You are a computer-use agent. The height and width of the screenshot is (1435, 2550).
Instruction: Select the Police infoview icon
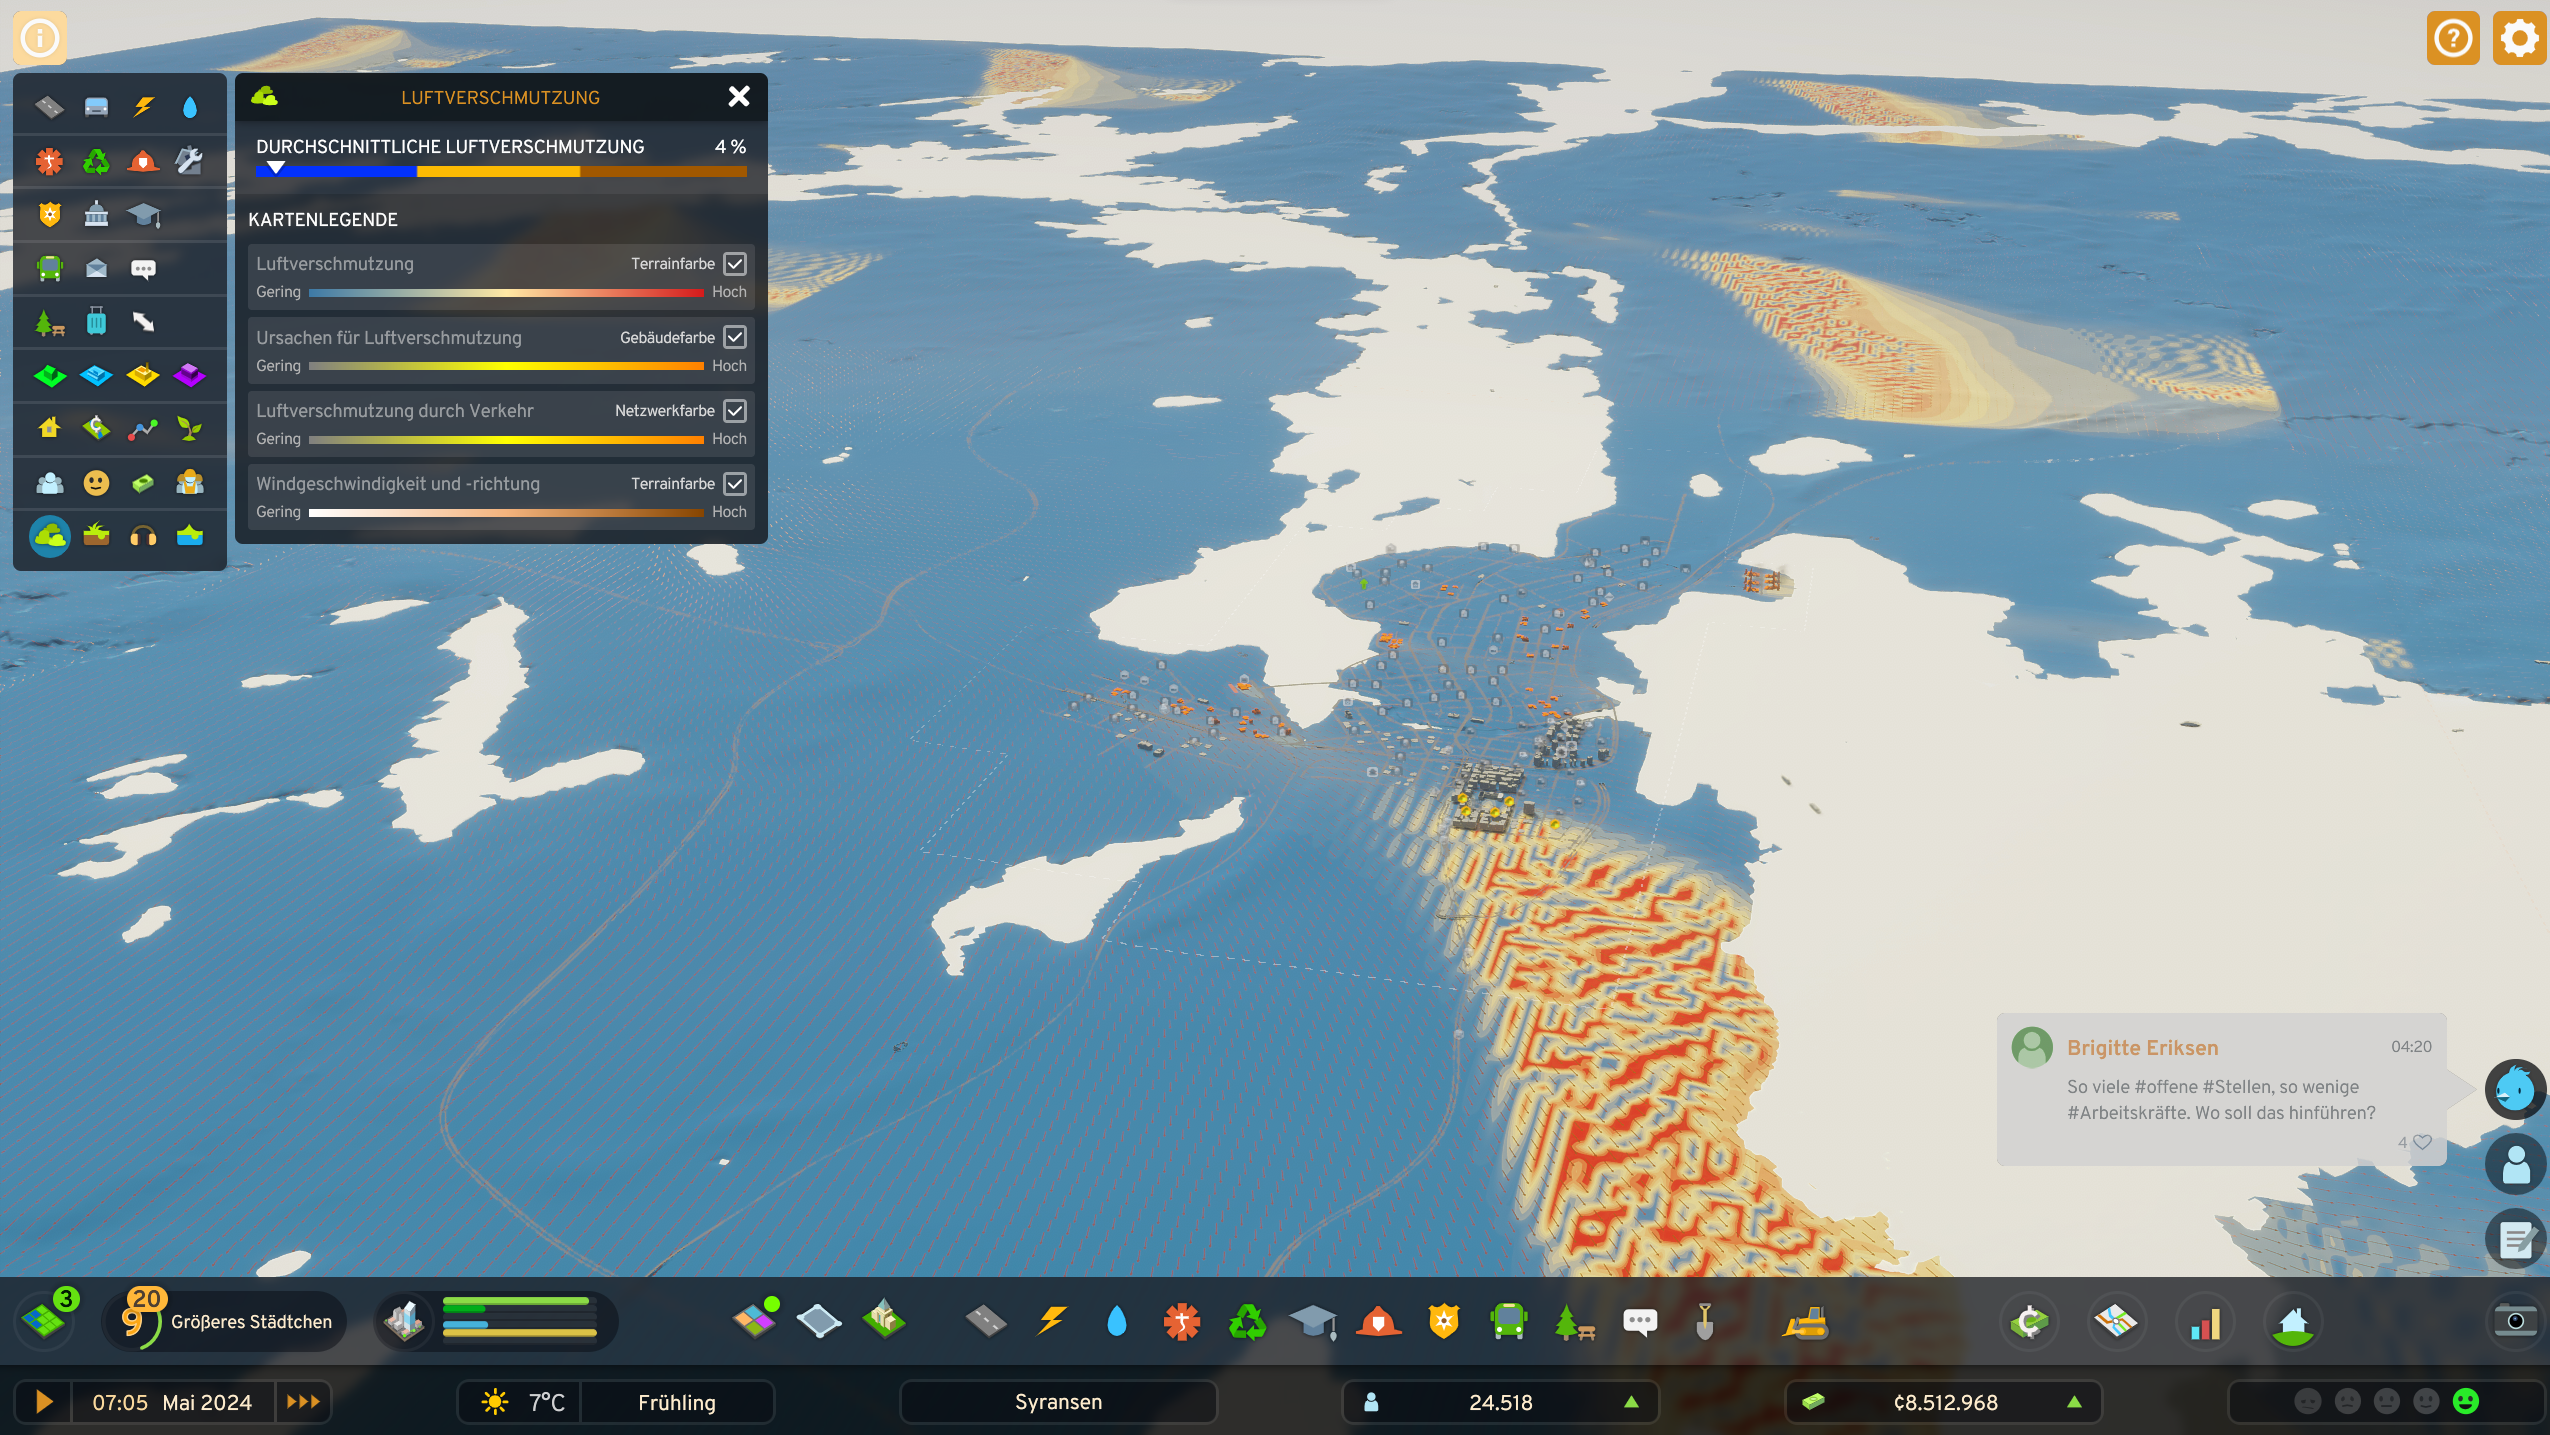pos(48,214)
